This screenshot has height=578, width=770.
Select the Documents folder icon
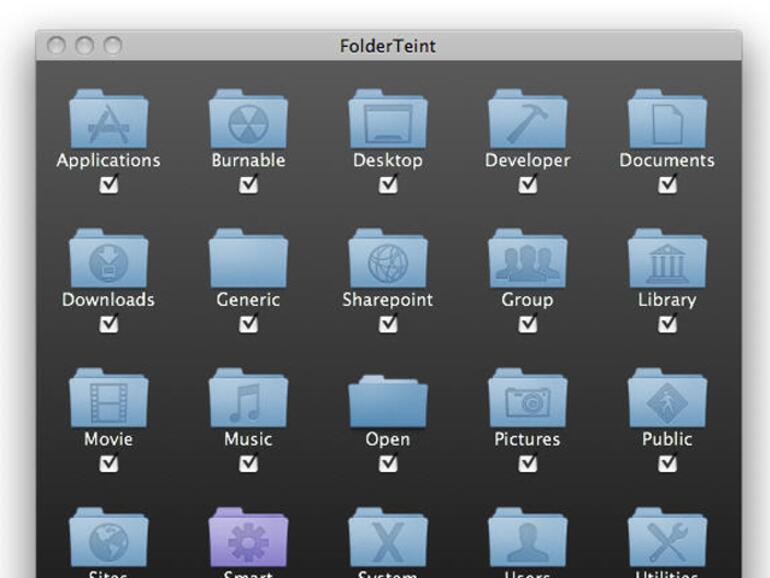667,118
